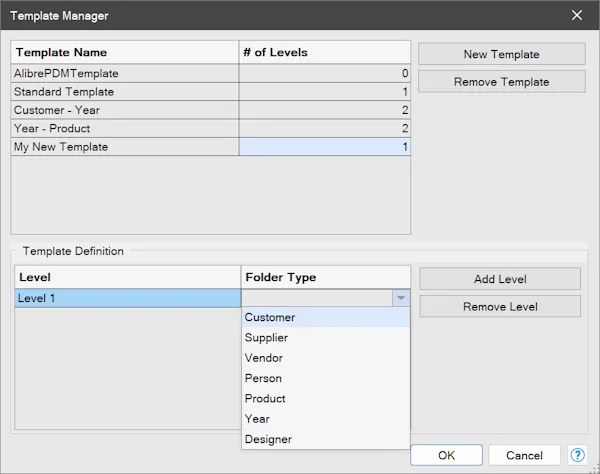Click the # of Levels column header
This screenshot has height=474, width=600.
pos(325,52)
